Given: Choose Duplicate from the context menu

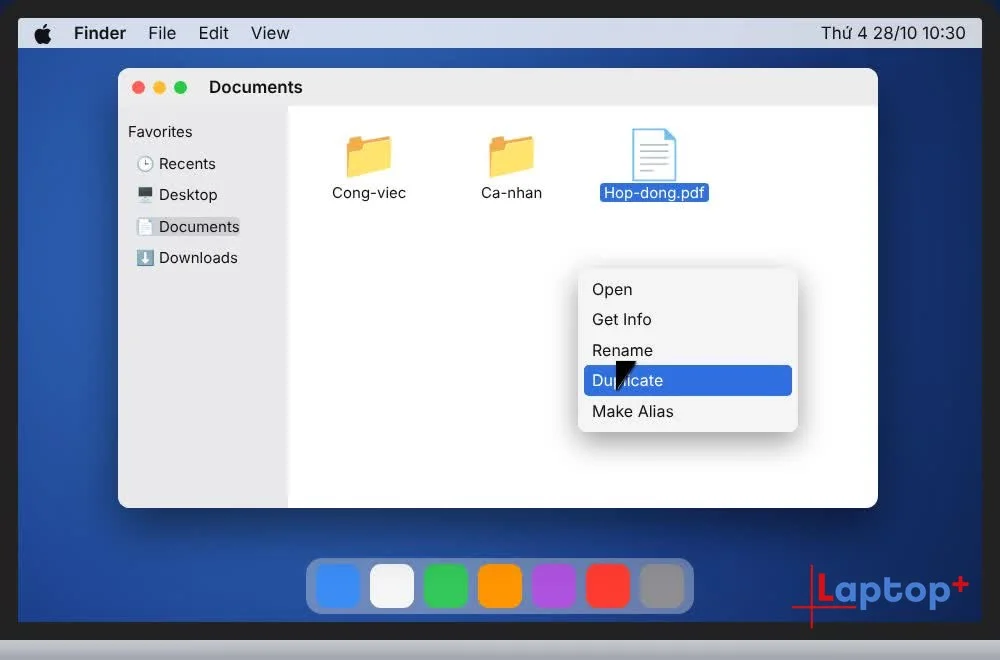Looking at the screenshot, I should pos(688,381).
